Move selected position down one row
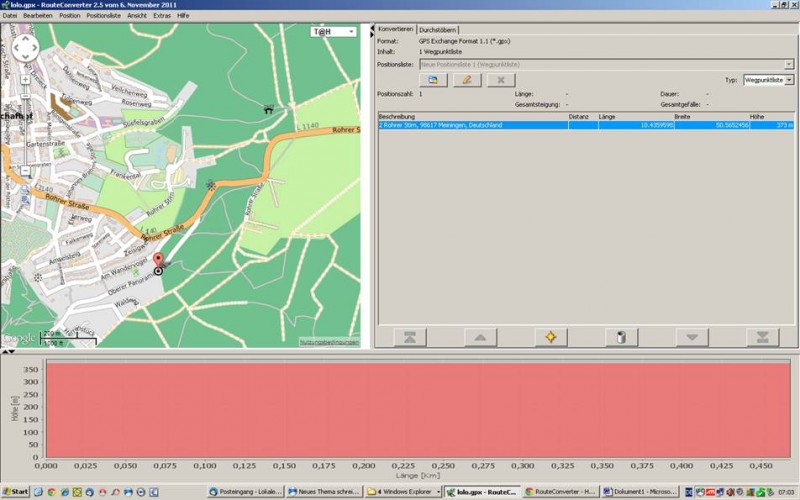This screenshot has width=800, height=500. (x=691, y=337)
